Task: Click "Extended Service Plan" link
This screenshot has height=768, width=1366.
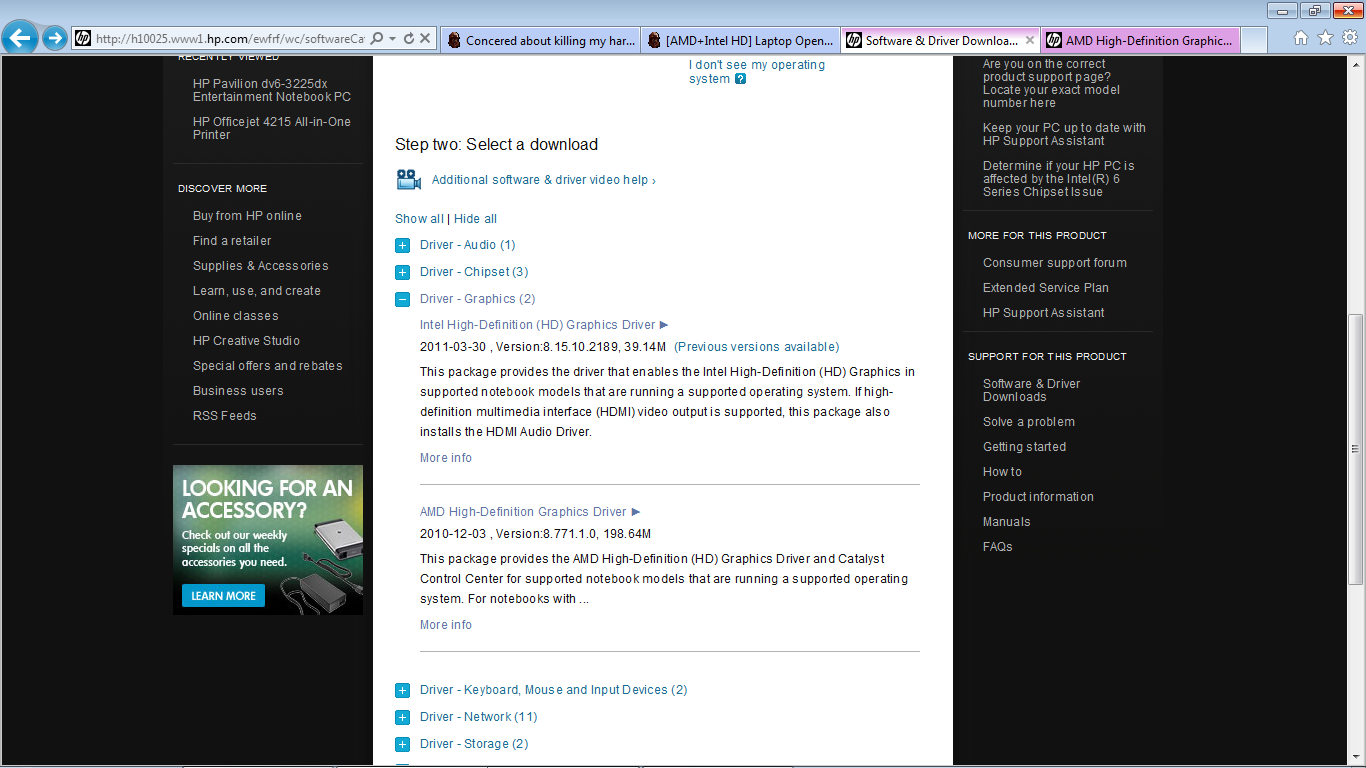Action: click(1046, 288)
